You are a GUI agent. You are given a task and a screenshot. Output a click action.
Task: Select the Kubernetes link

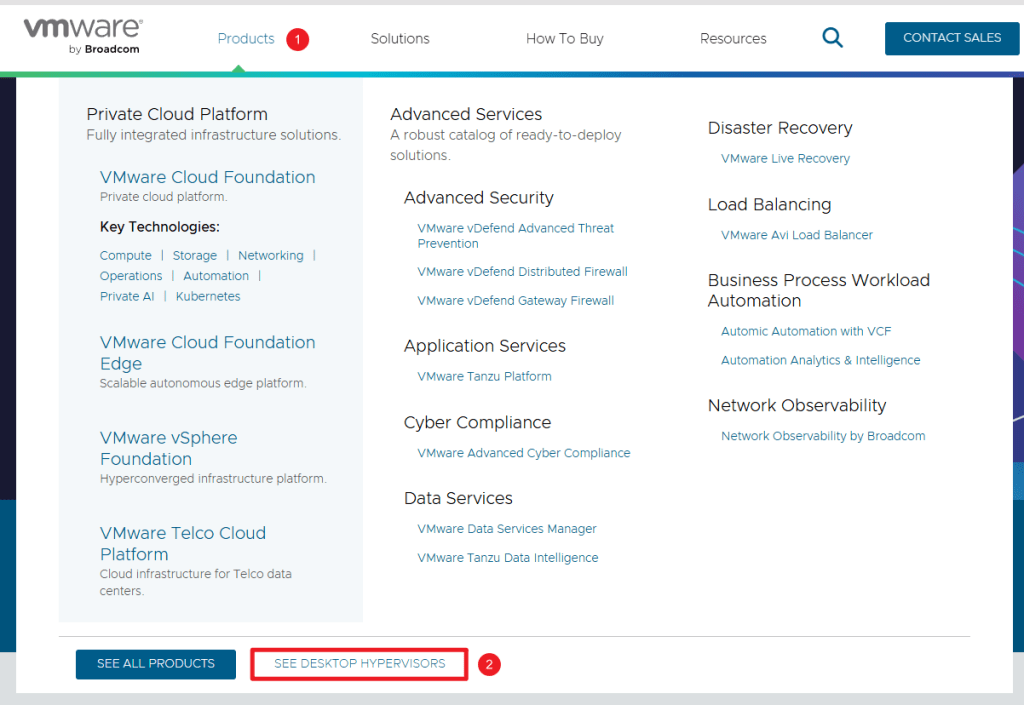tap(208, 296)
